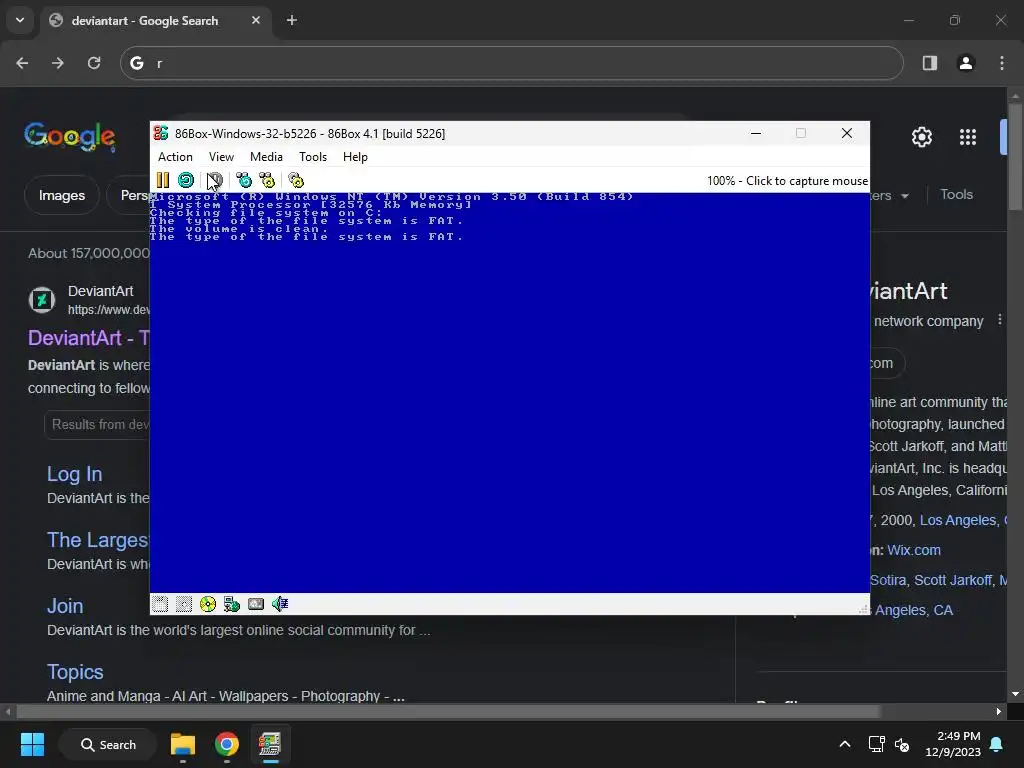
Task: Click the CD-ROM drive status icon
Action: point(208,604)
